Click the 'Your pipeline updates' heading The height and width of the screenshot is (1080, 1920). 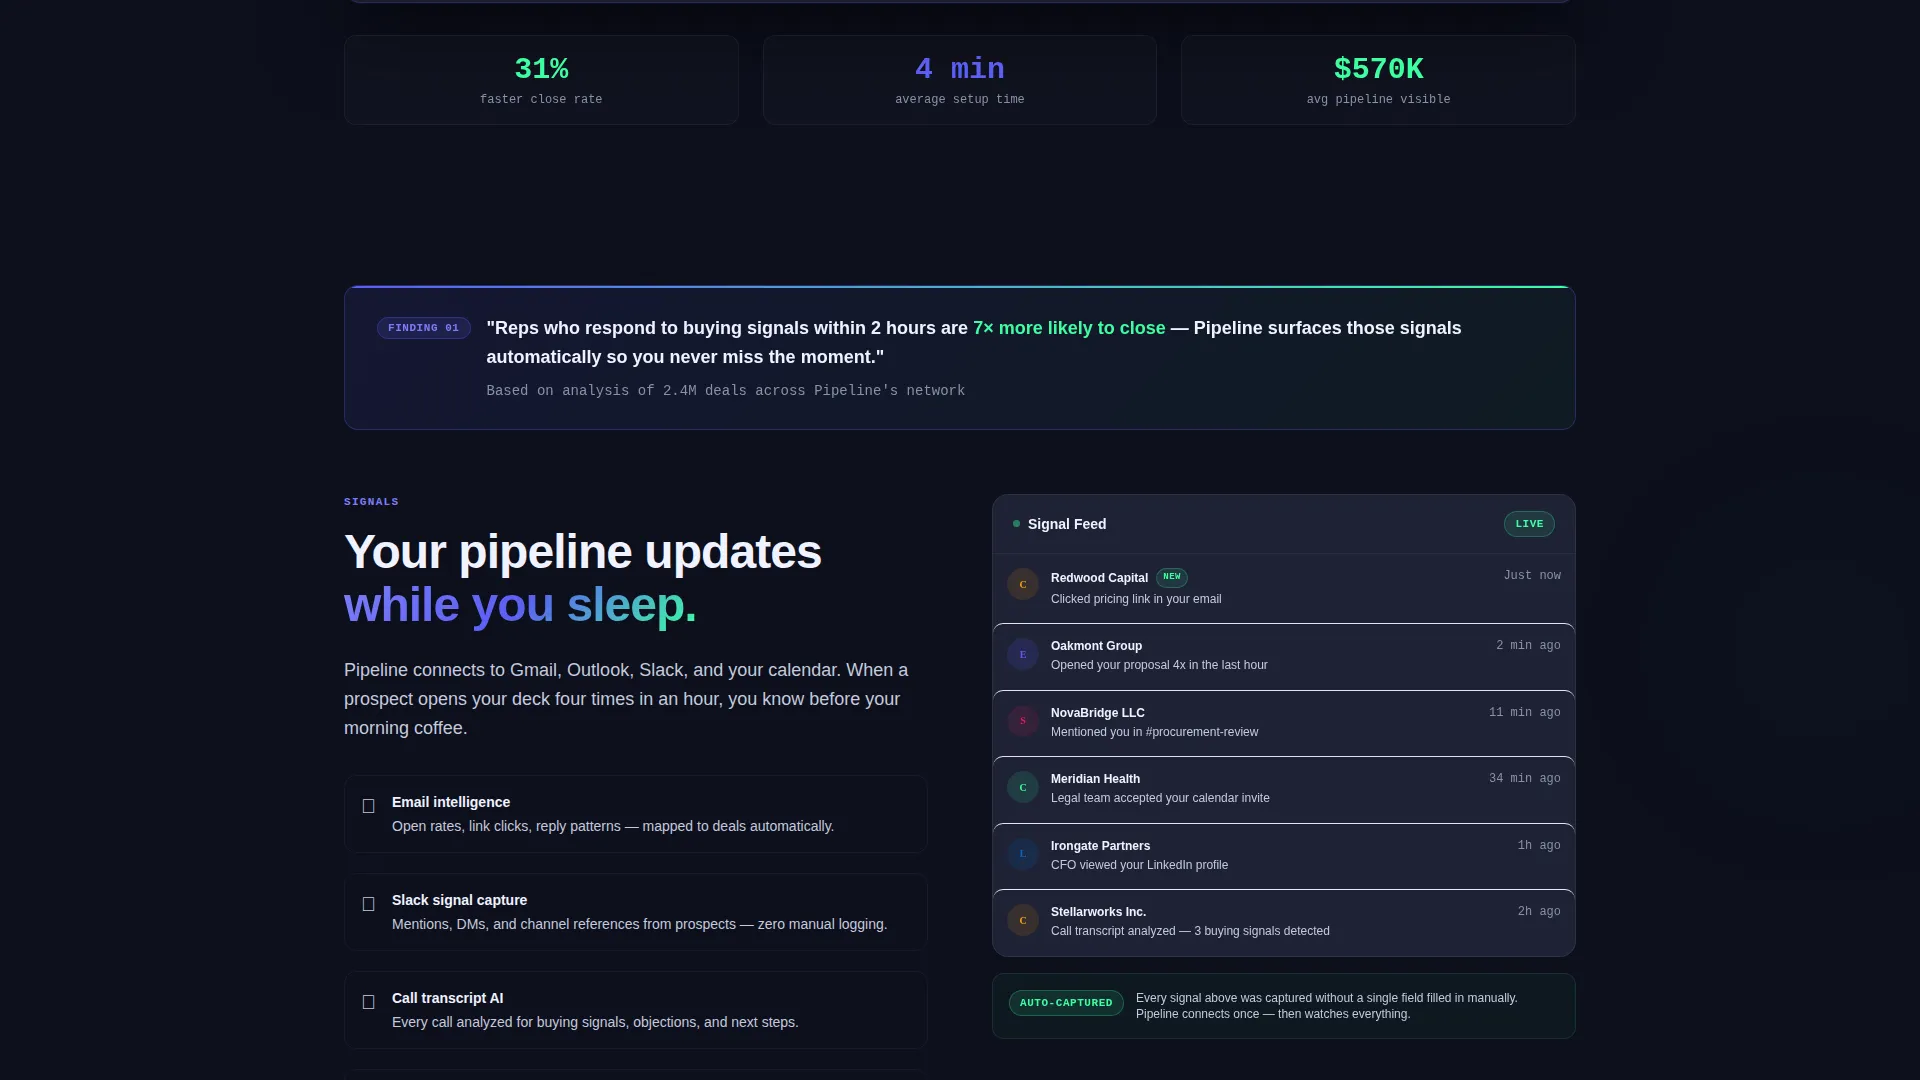(582, 552)
